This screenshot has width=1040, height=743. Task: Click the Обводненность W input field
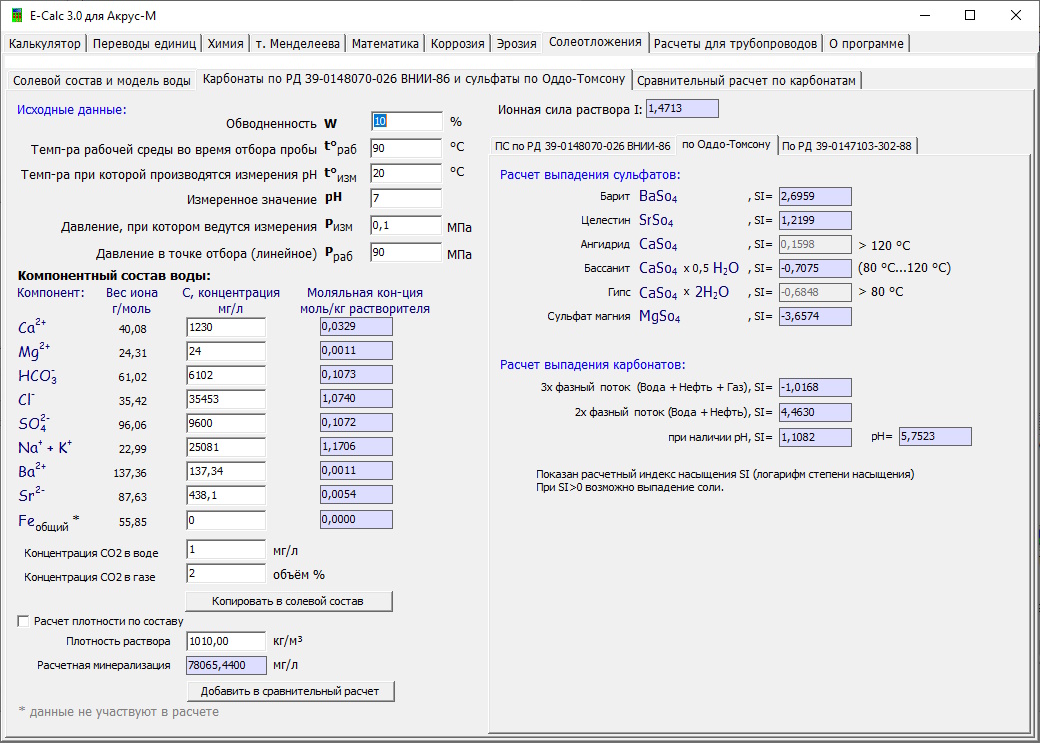point(405,121)
